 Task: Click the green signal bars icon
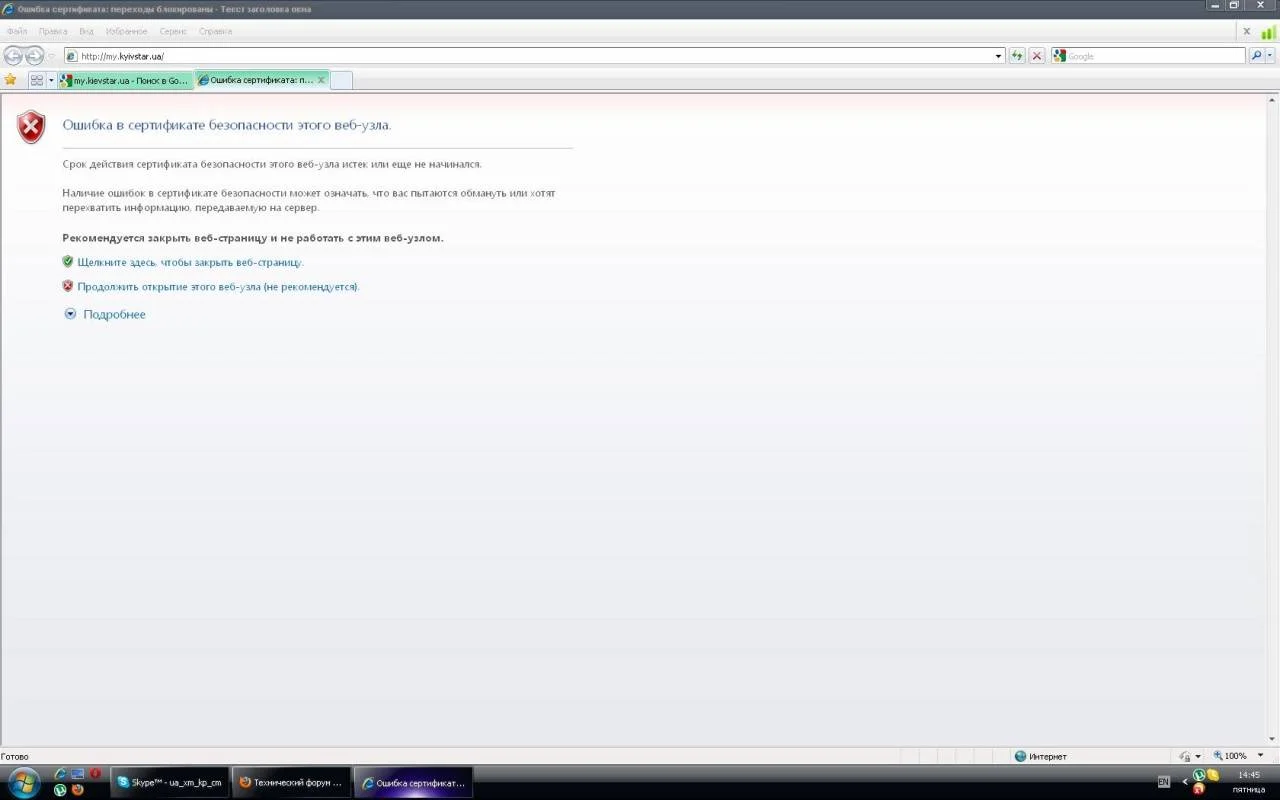click(x=1268, y=32)
